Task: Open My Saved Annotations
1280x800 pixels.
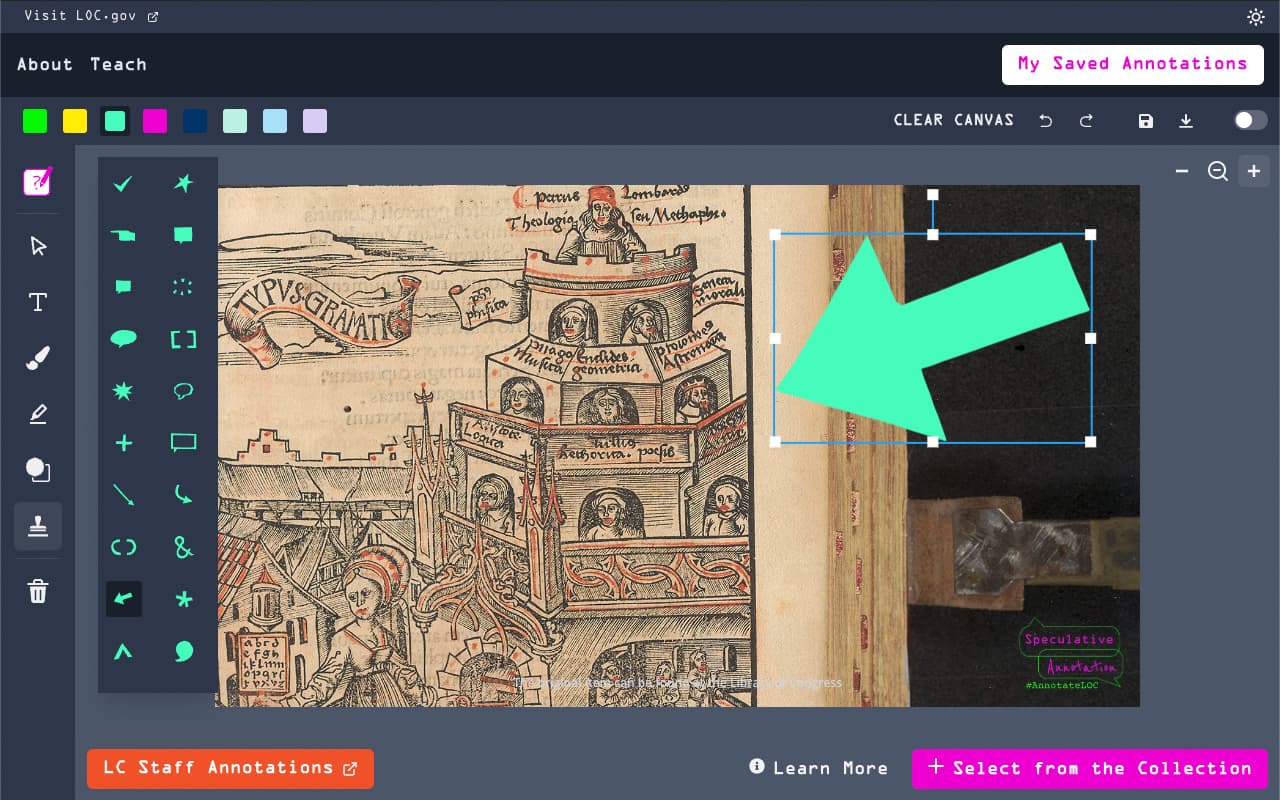Action: (1131, 64)
